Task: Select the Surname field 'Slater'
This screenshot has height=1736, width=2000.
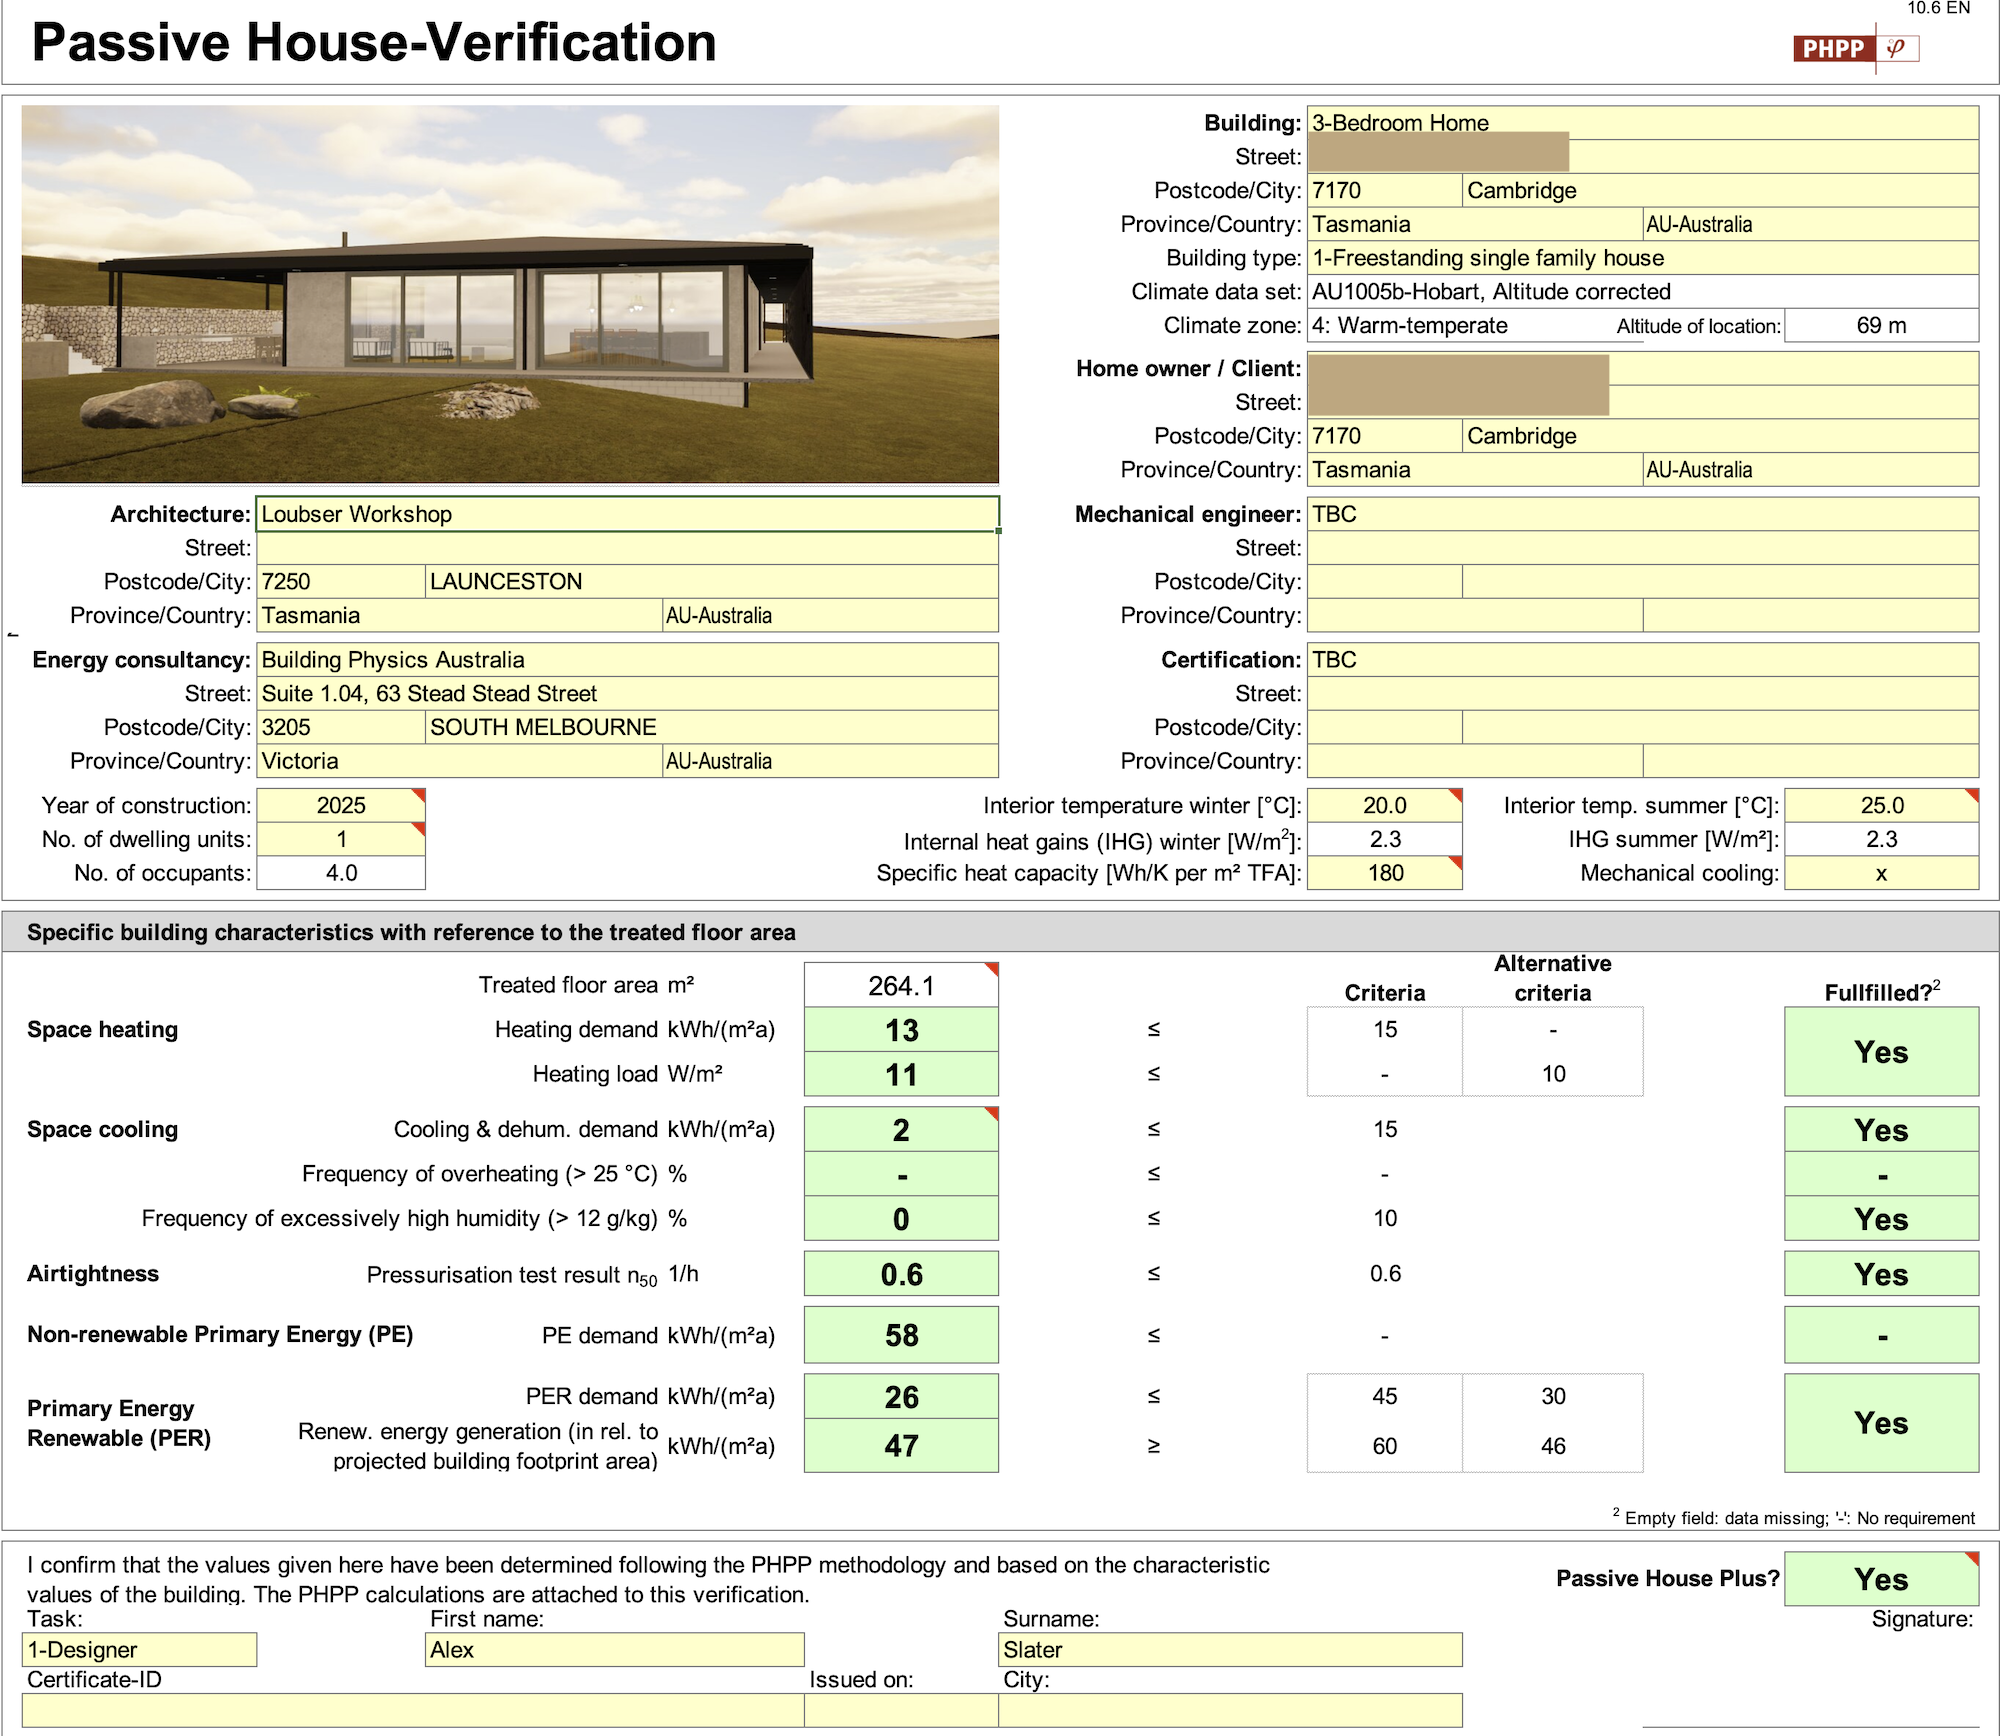Action: tap(1230, 1650)
